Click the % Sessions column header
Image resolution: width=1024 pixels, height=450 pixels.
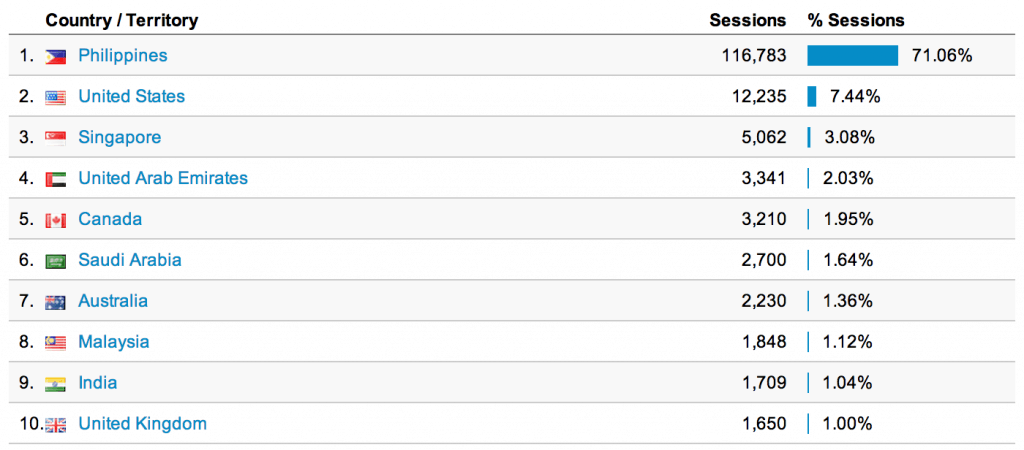(x=856, y=20)
